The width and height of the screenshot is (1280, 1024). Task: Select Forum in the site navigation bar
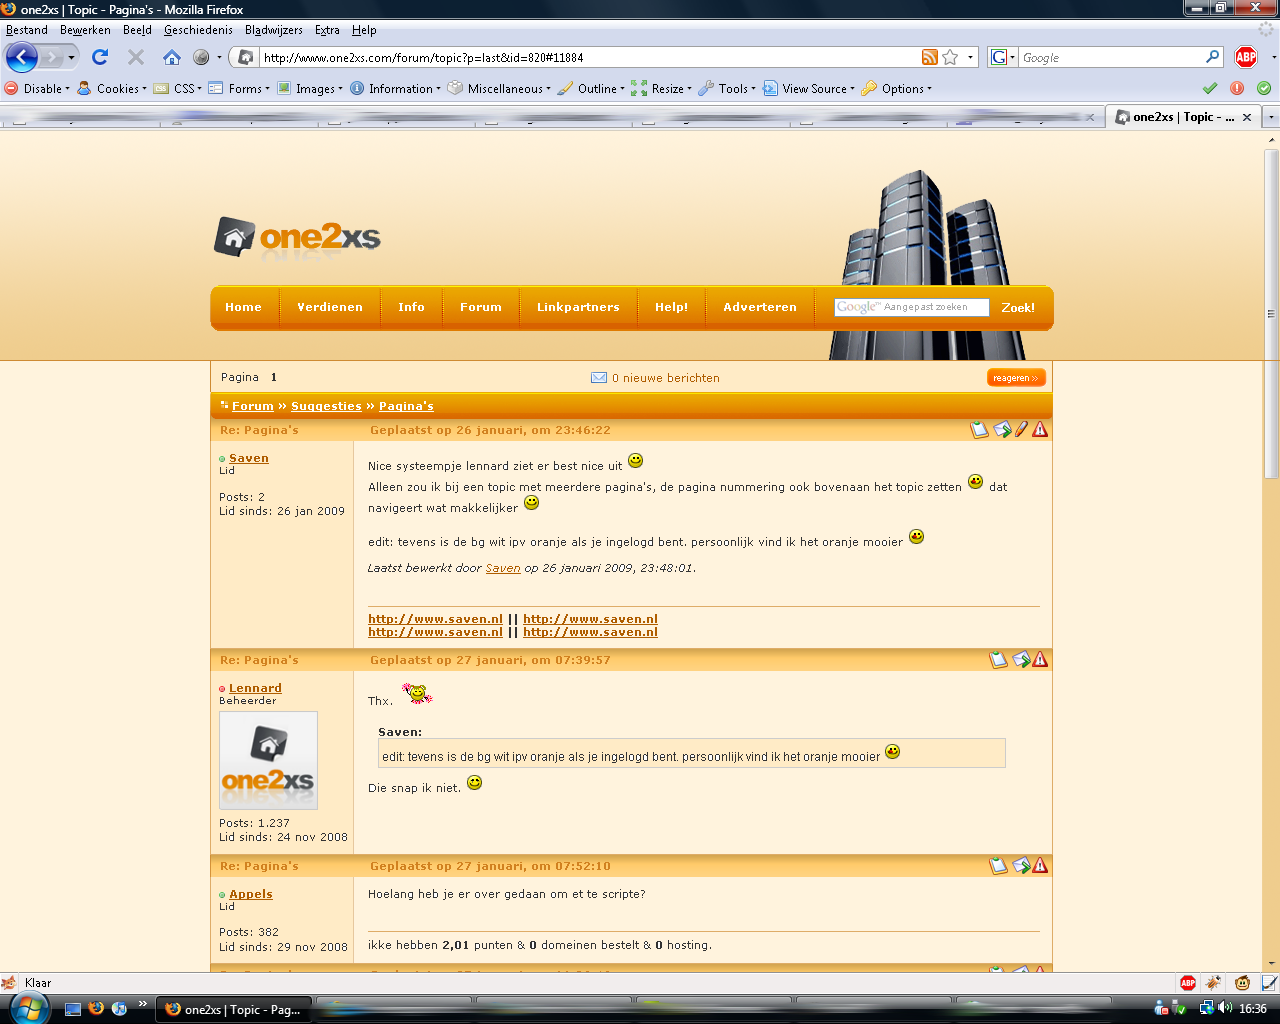pyautogui.click(x=480, y=307)
